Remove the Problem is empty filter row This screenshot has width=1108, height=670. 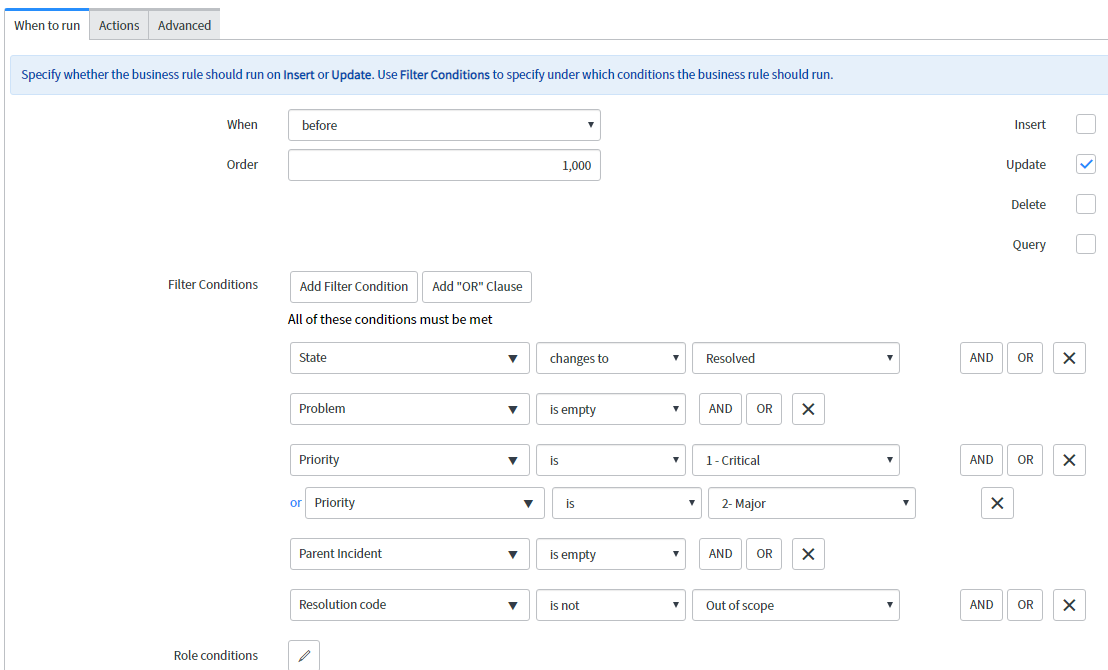[808, 408]
